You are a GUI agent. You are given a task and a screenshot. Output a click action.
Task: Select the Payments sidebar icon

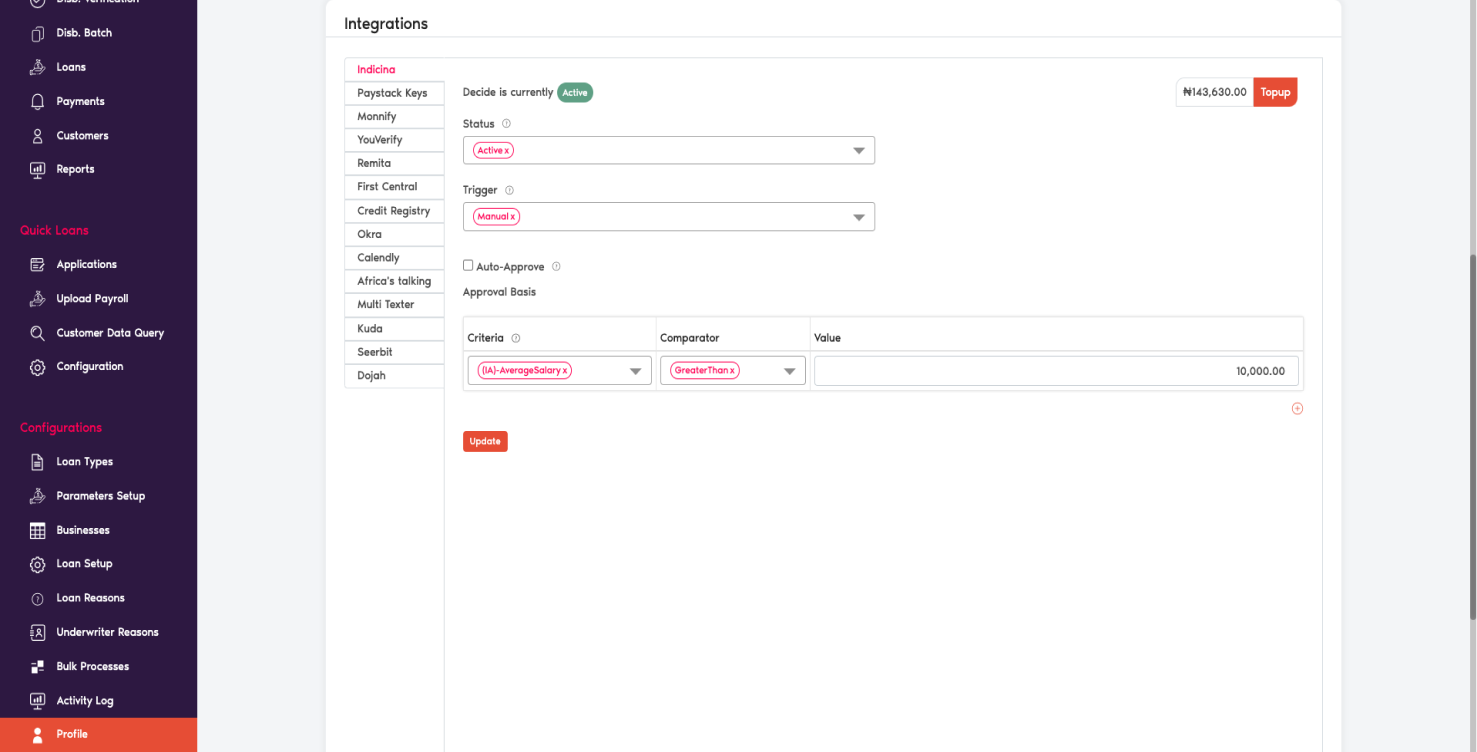pos(37,101)
